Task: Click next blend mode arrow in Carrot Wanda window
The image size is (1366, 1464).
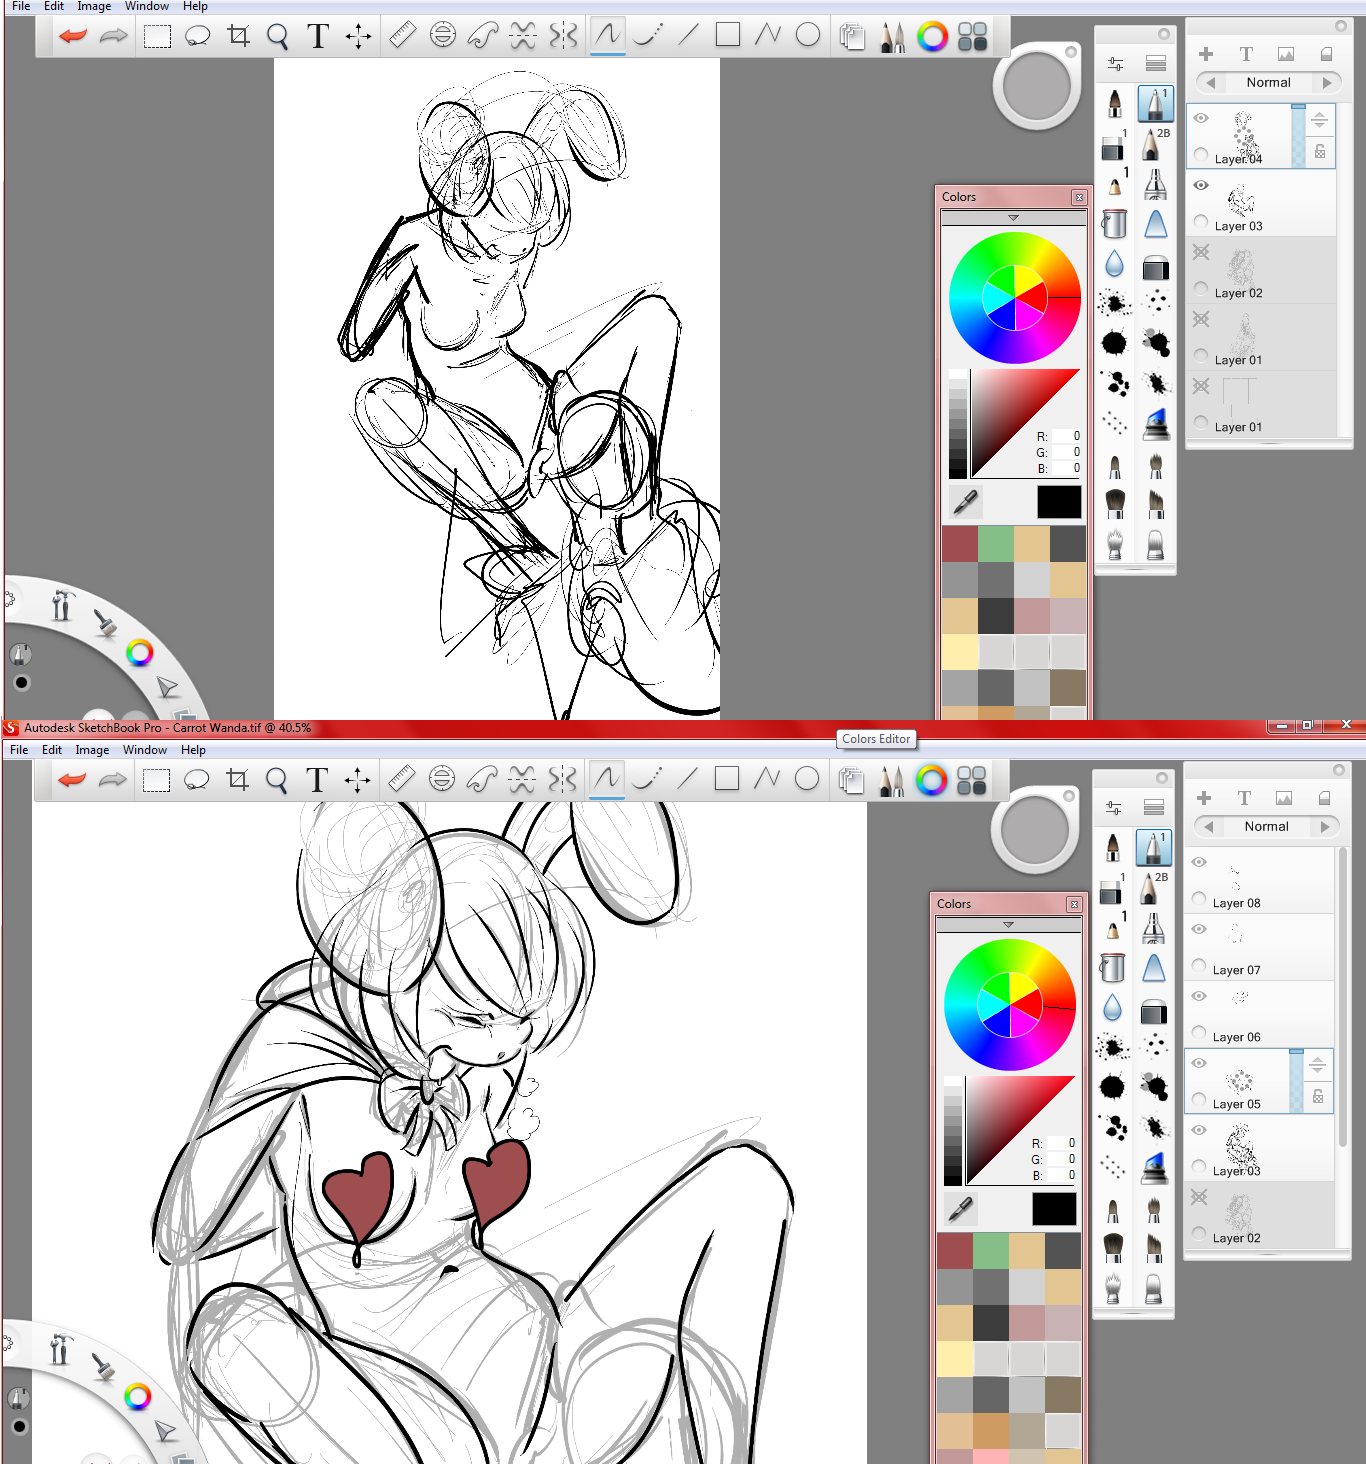Action: [x=1325, y=827]
